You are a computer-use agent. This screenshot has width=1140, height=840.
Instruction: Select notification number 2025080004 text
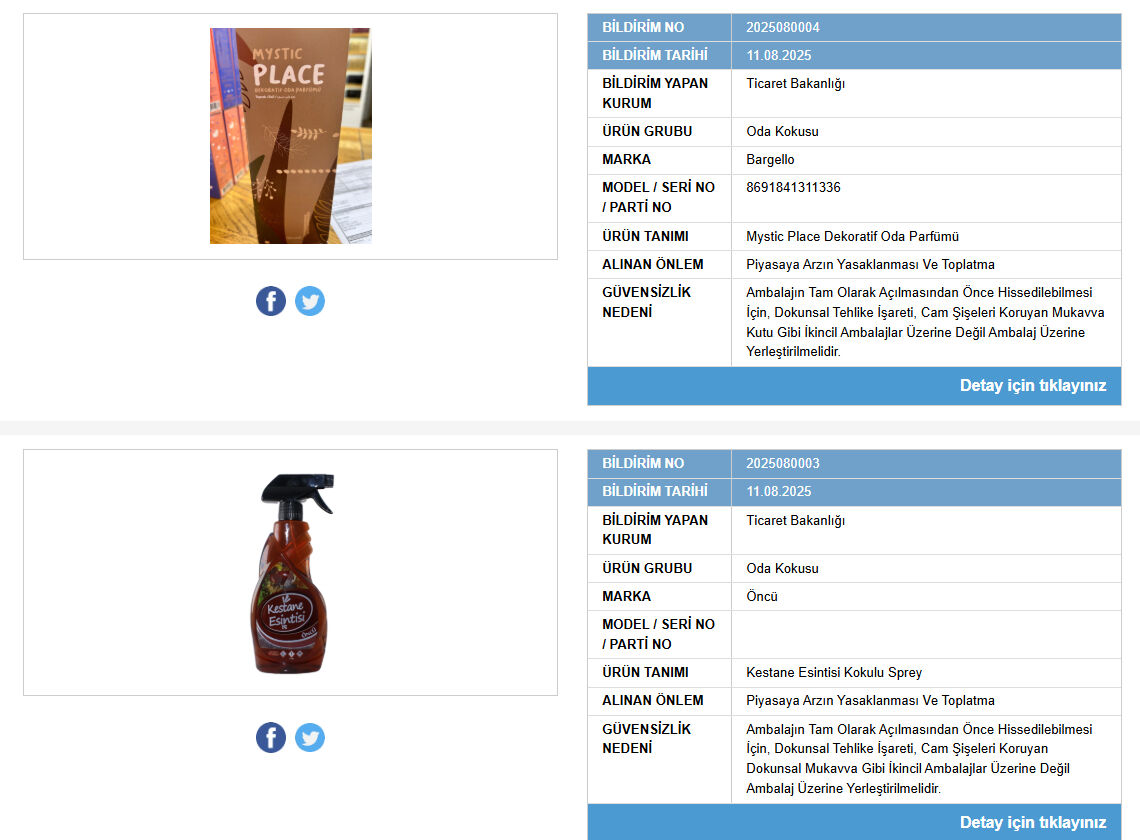pyautogui.click(x=782, y=28)
